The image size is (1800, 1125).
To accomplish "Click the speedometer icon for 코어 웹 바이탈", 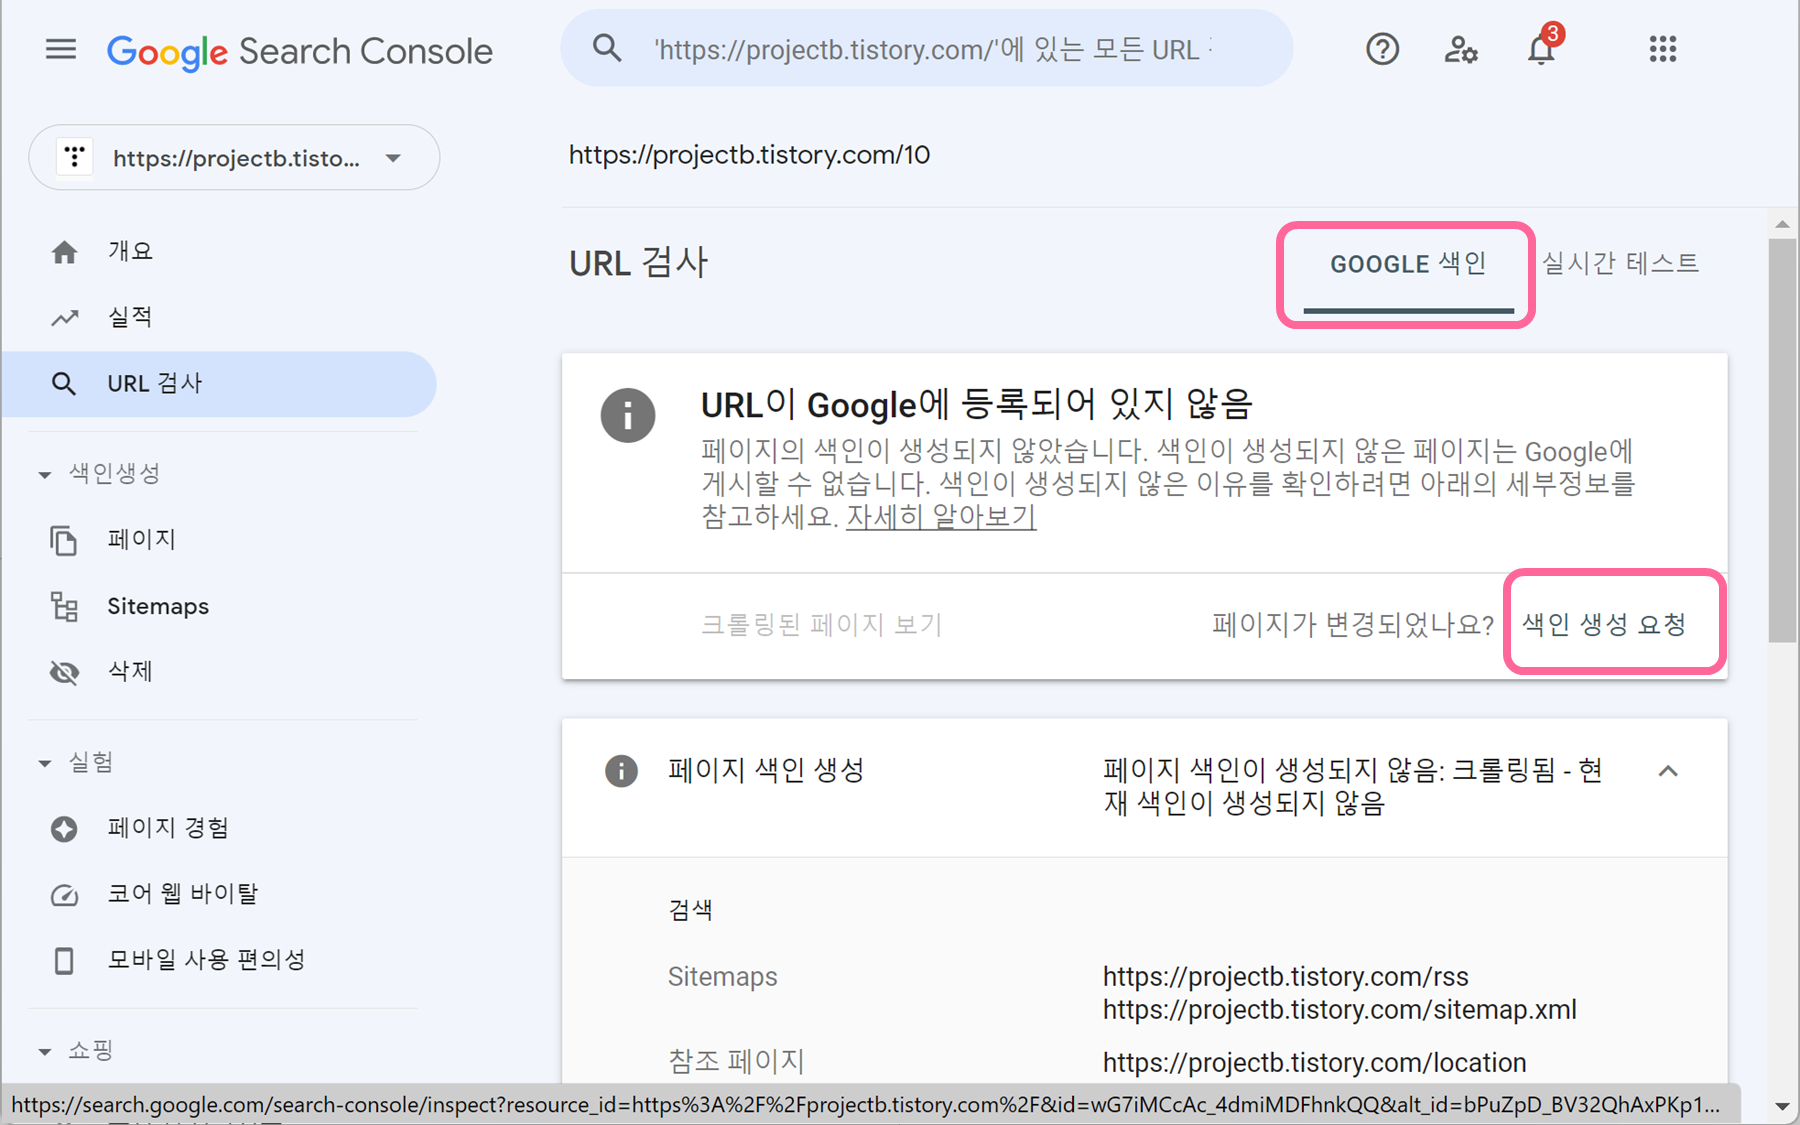I will [64, 894].
